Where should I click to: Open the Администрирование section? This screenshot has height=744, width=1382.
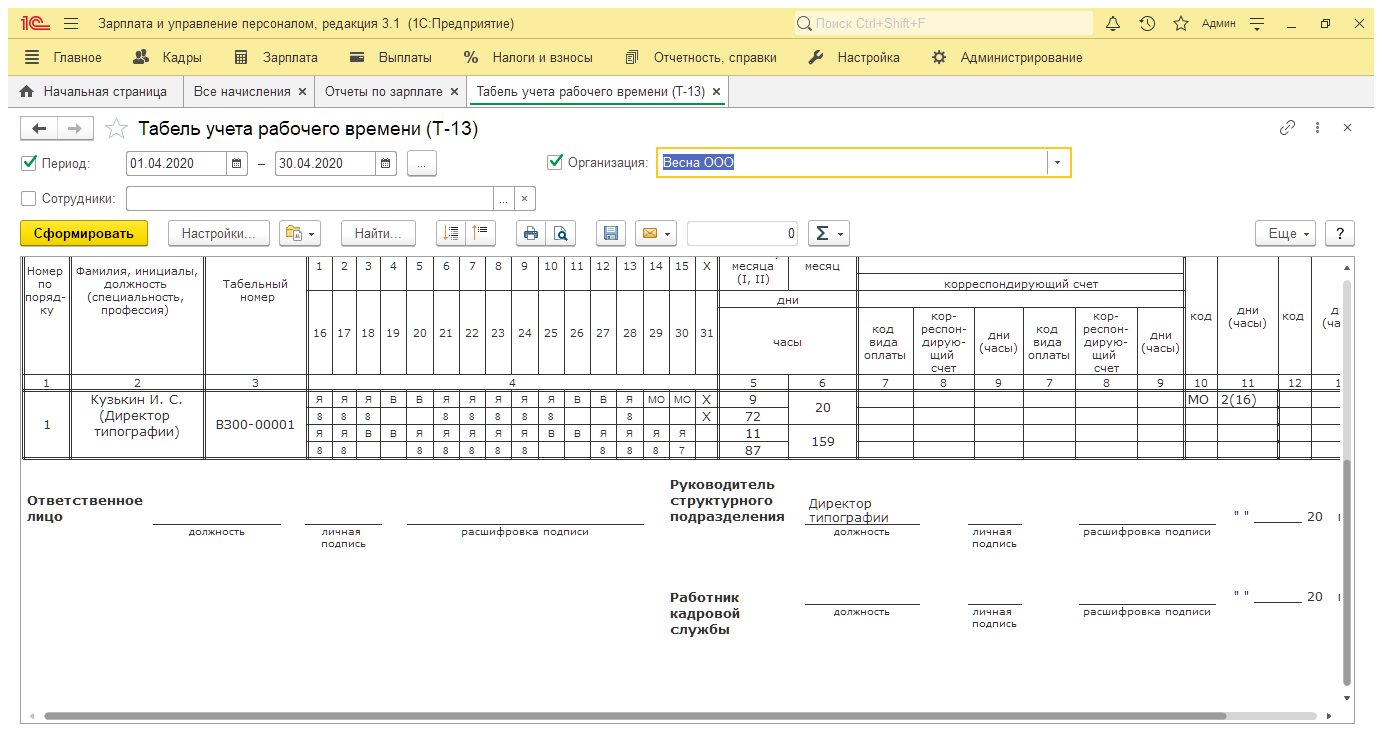(x=1006, y=58)
